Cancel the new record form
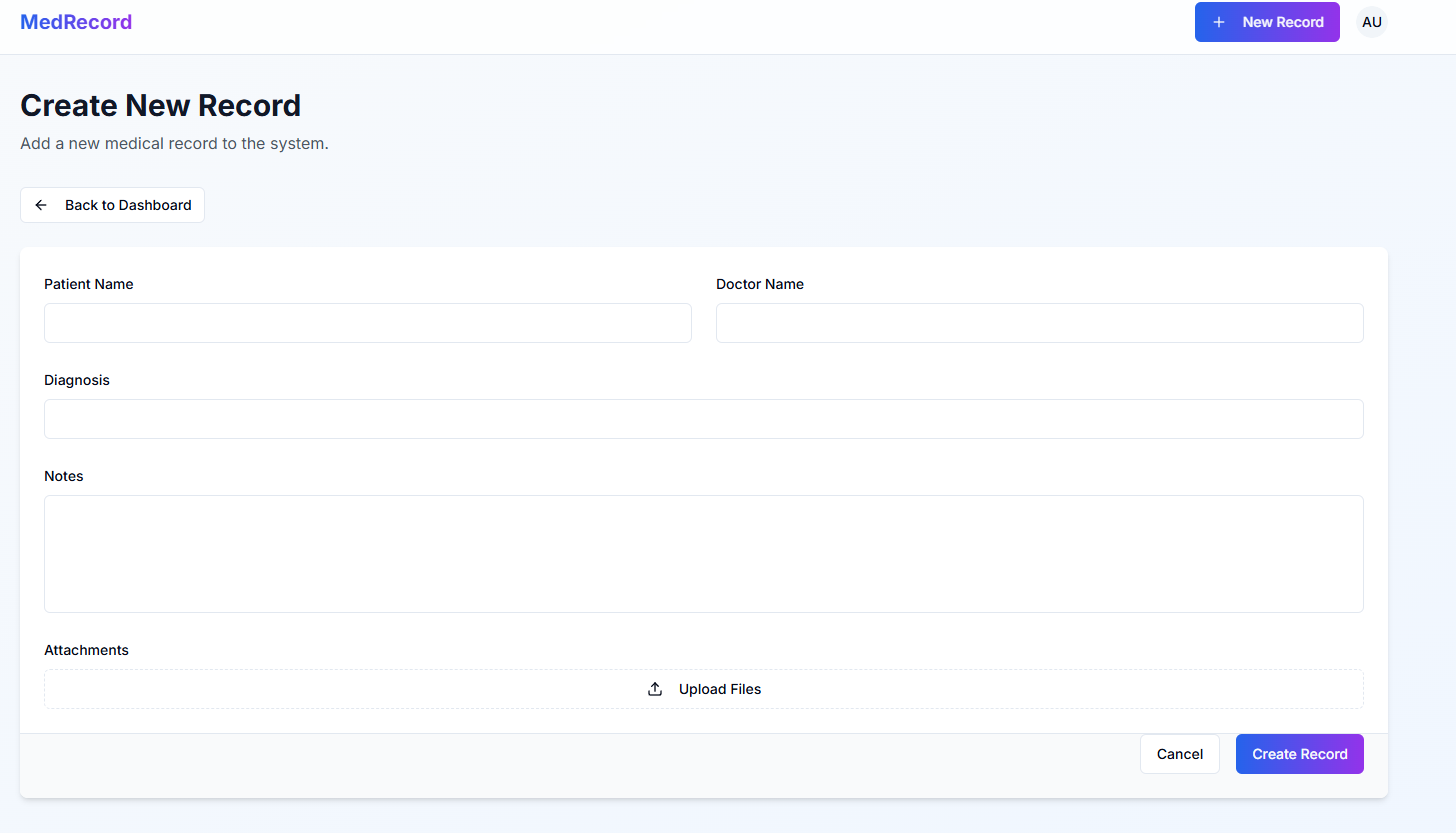Viewport: 1456px width, 833px height. (1180, 754)
